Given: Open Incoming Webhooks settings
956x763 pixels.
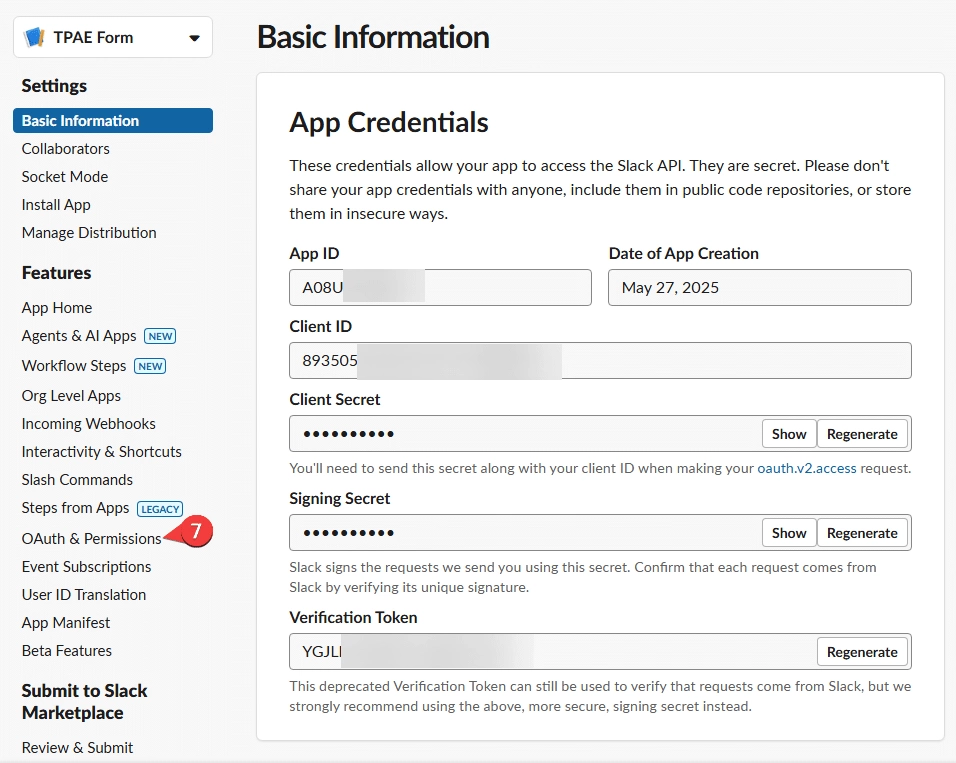Looking at the screenshot, I should pyautogui.click(x=89, y=424).
